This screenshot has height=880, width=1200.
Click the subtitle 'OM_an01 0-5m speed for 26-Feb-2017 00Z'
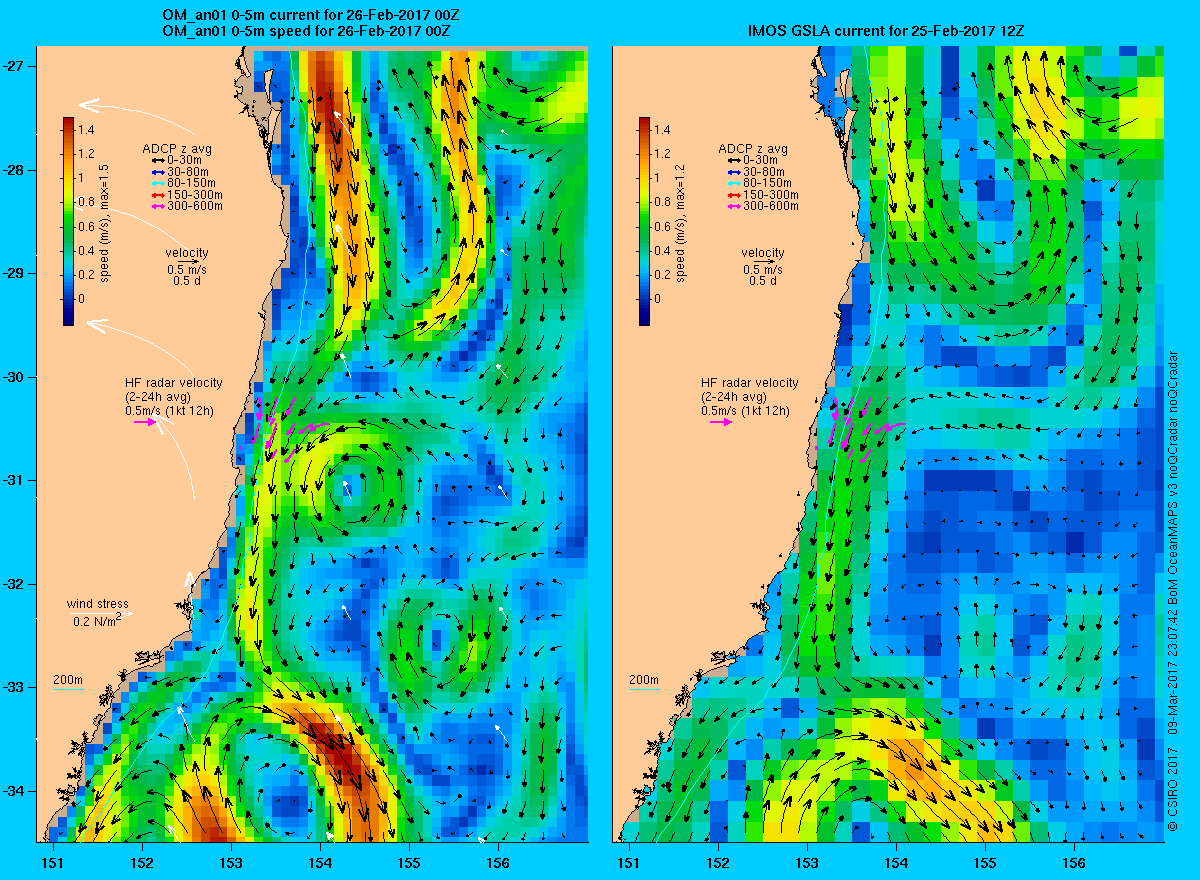305,31
